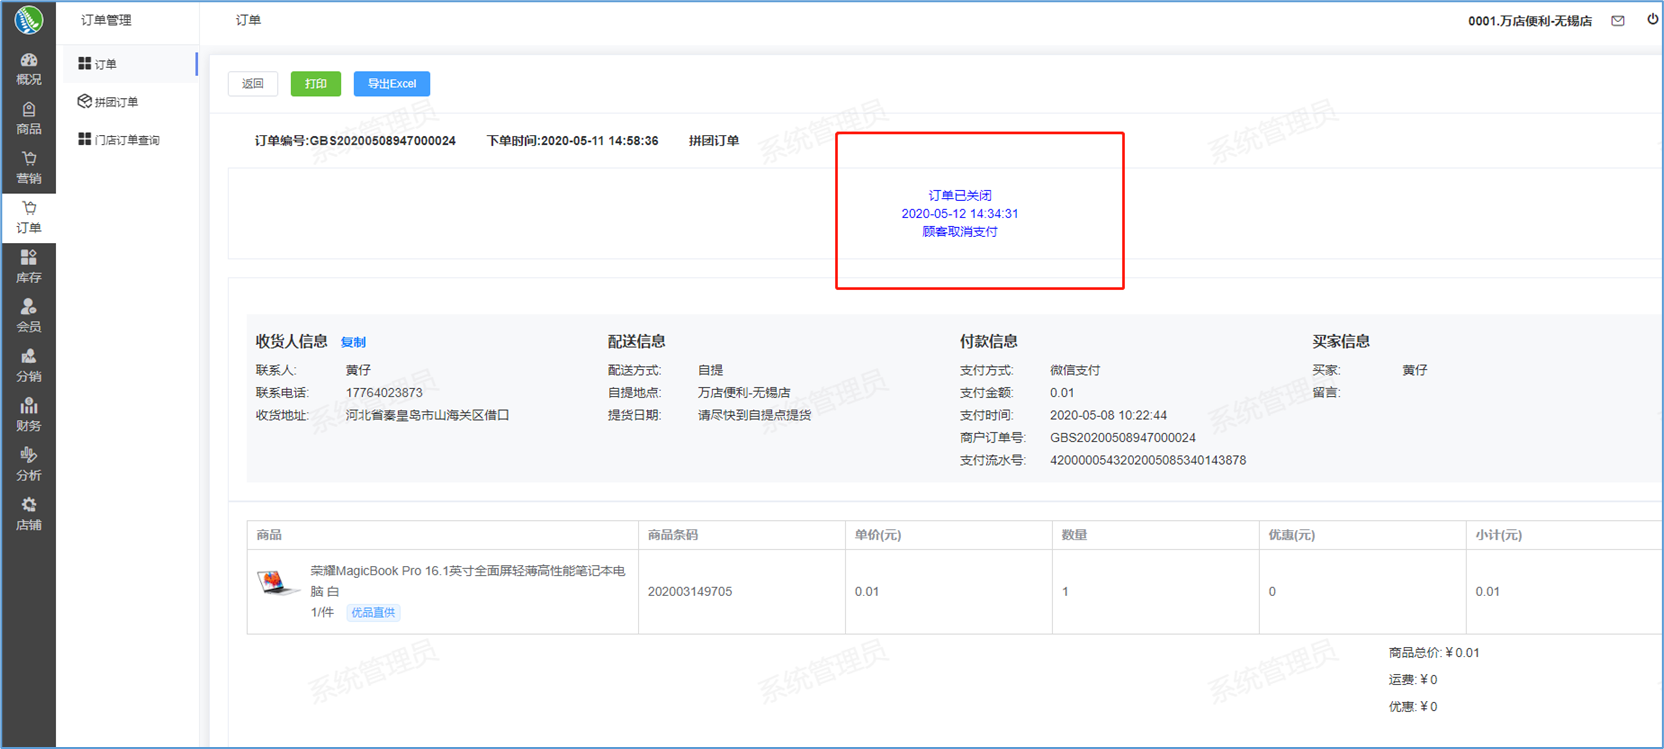This screenshot has width=1664, height=749.
Task: Open the 商品 products section
Action: coord(28,118)
